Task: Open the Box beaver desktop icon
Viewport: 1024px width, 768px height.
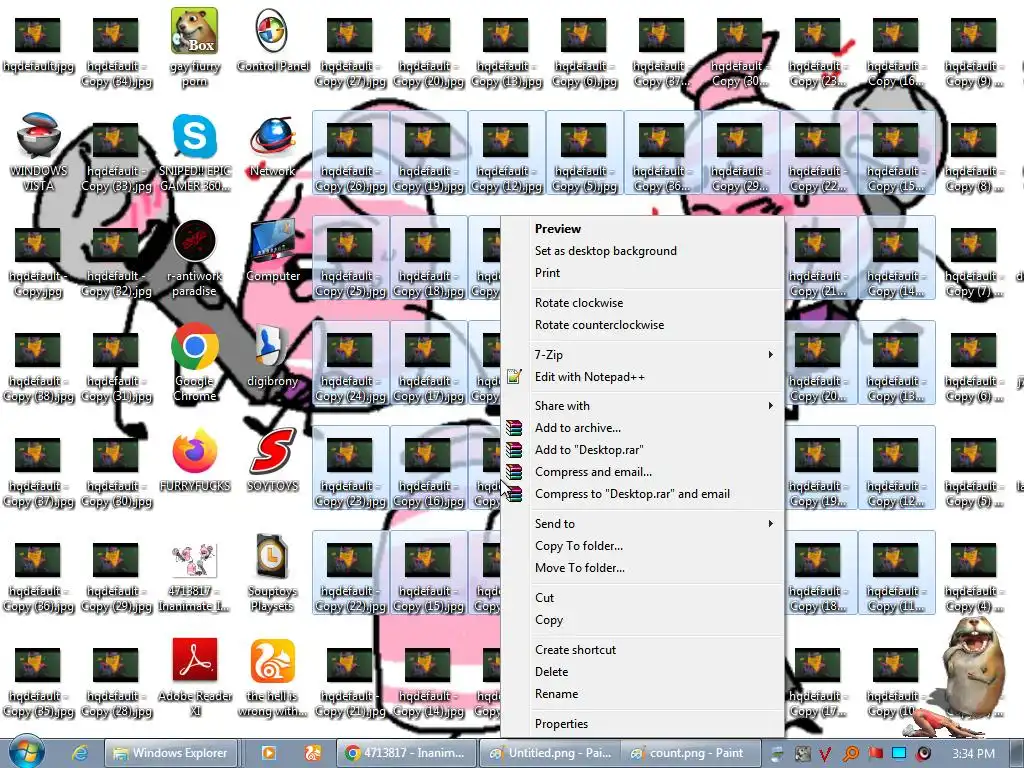Action: 195,48
